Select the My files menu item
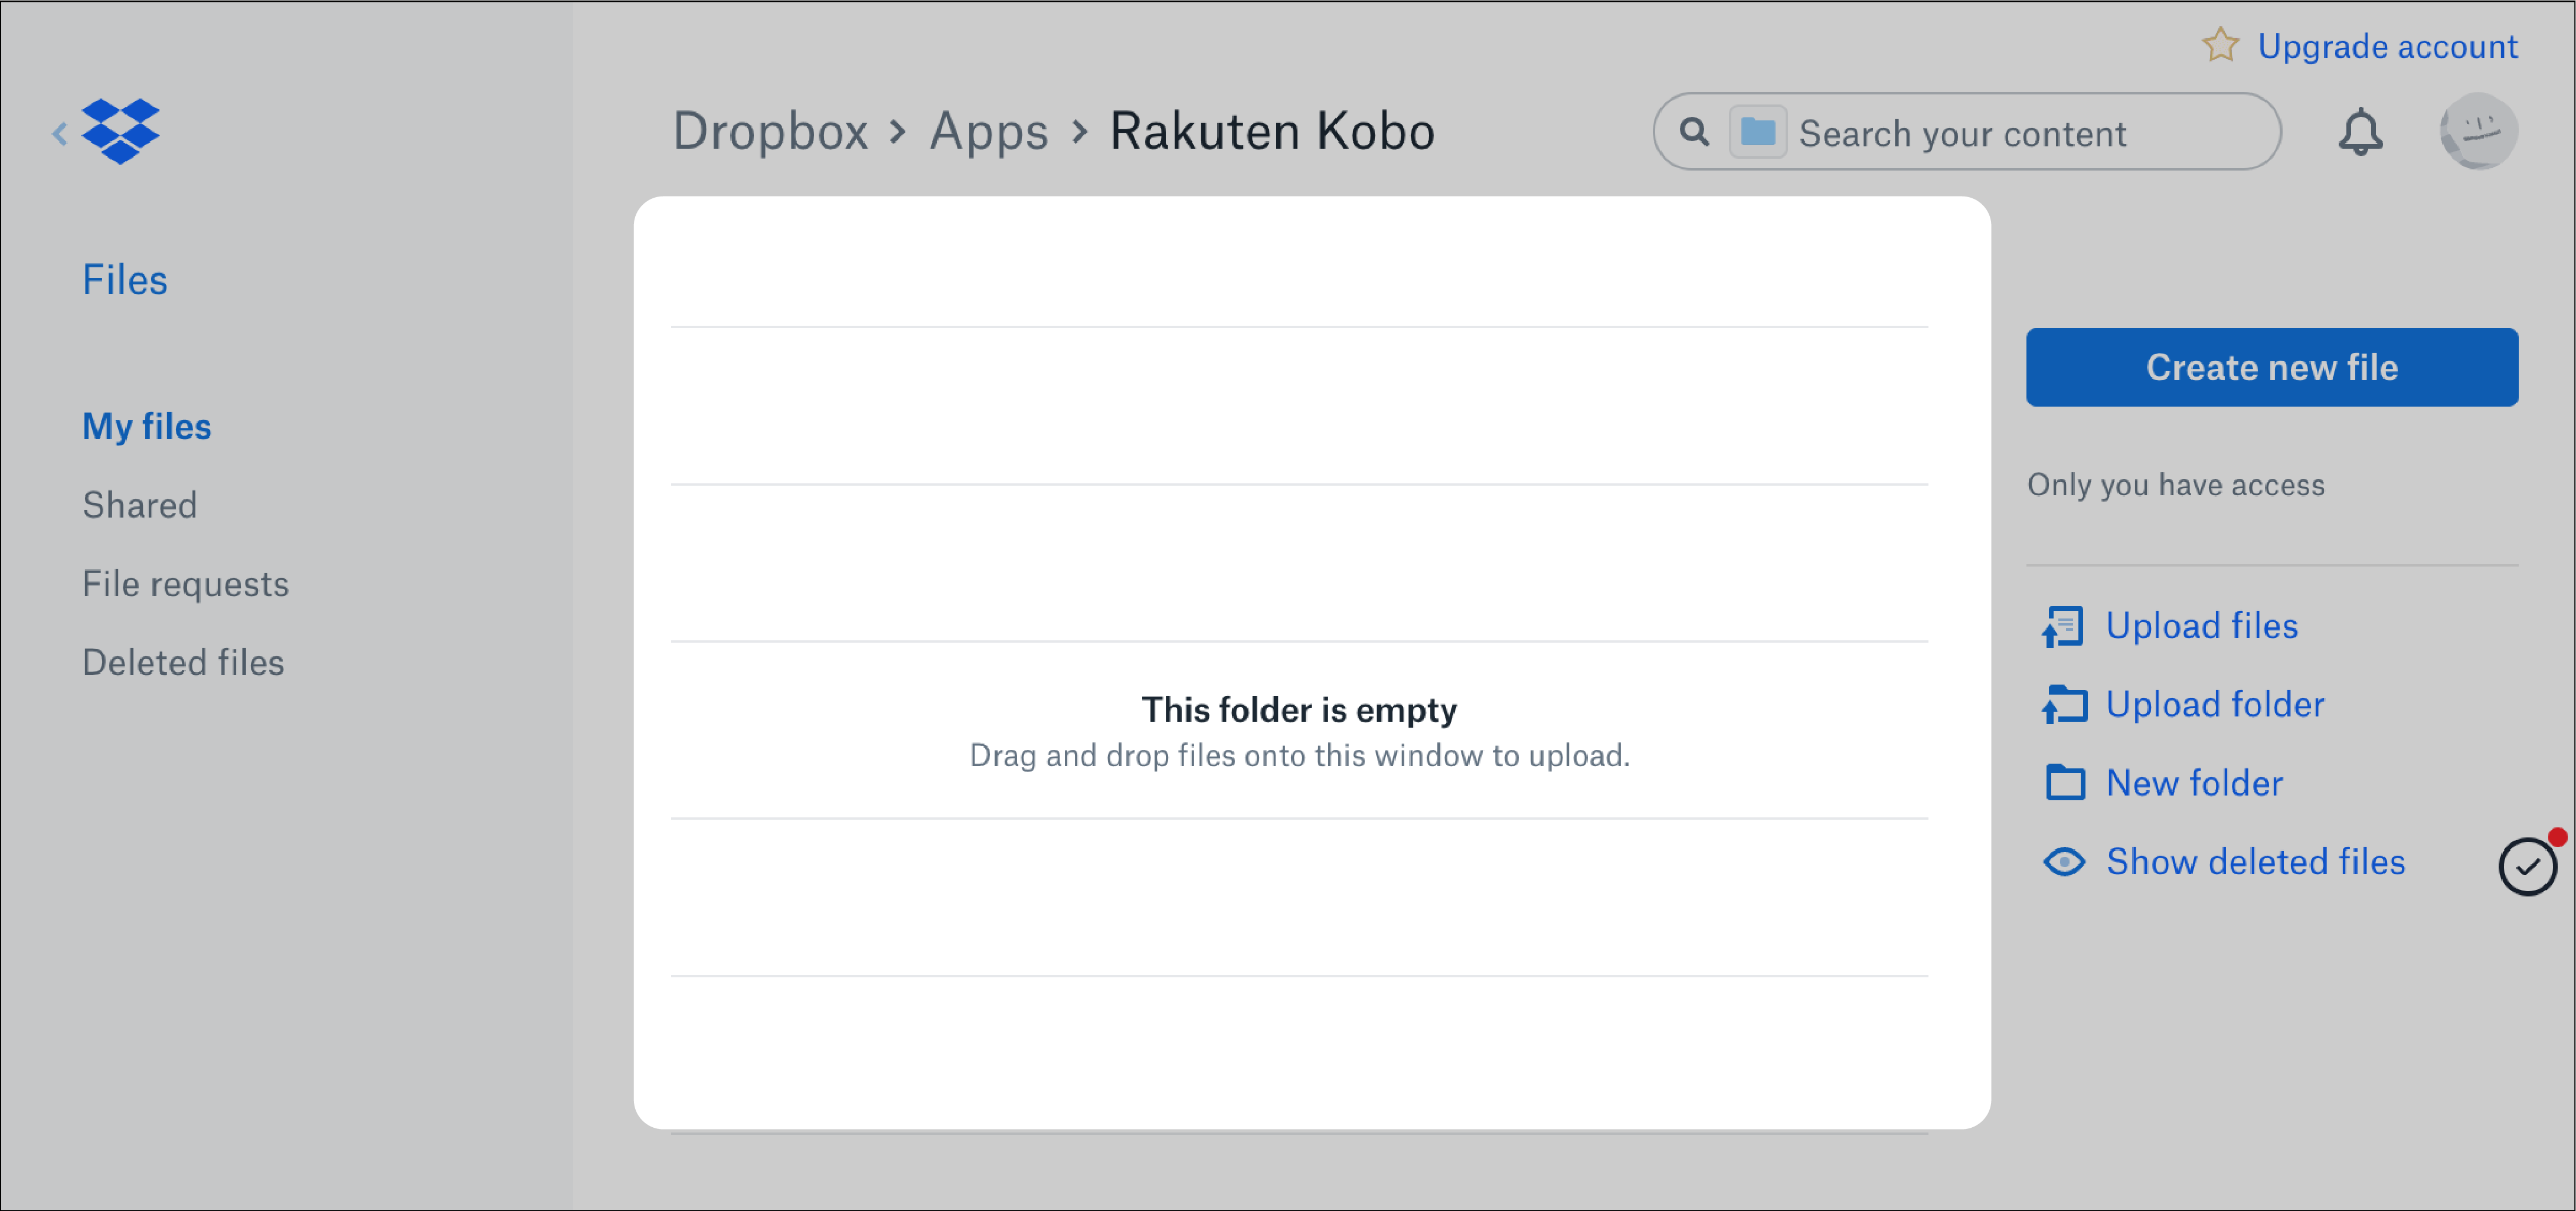Image resolution: width=2576 pixels, height=1211 pixels. click(146, 426)
